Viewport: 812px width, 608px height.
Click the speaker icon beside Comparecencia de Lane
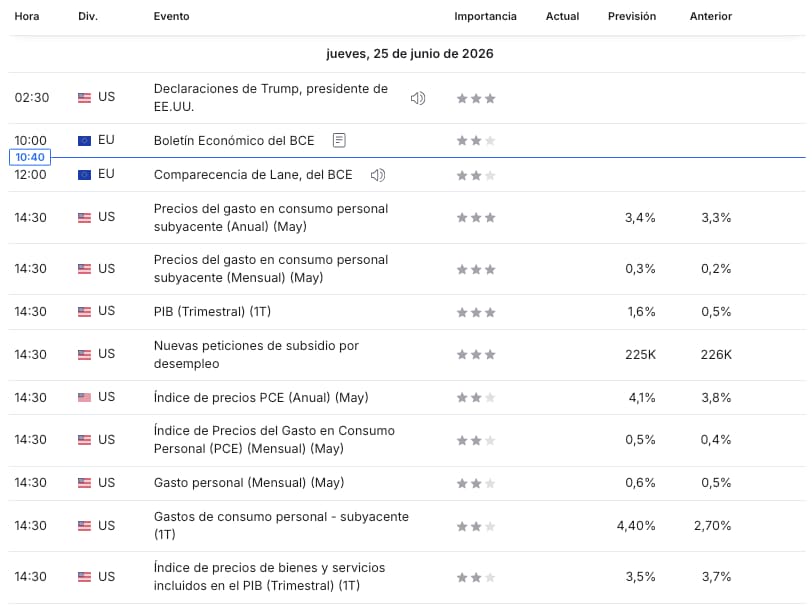click(378, 175)
